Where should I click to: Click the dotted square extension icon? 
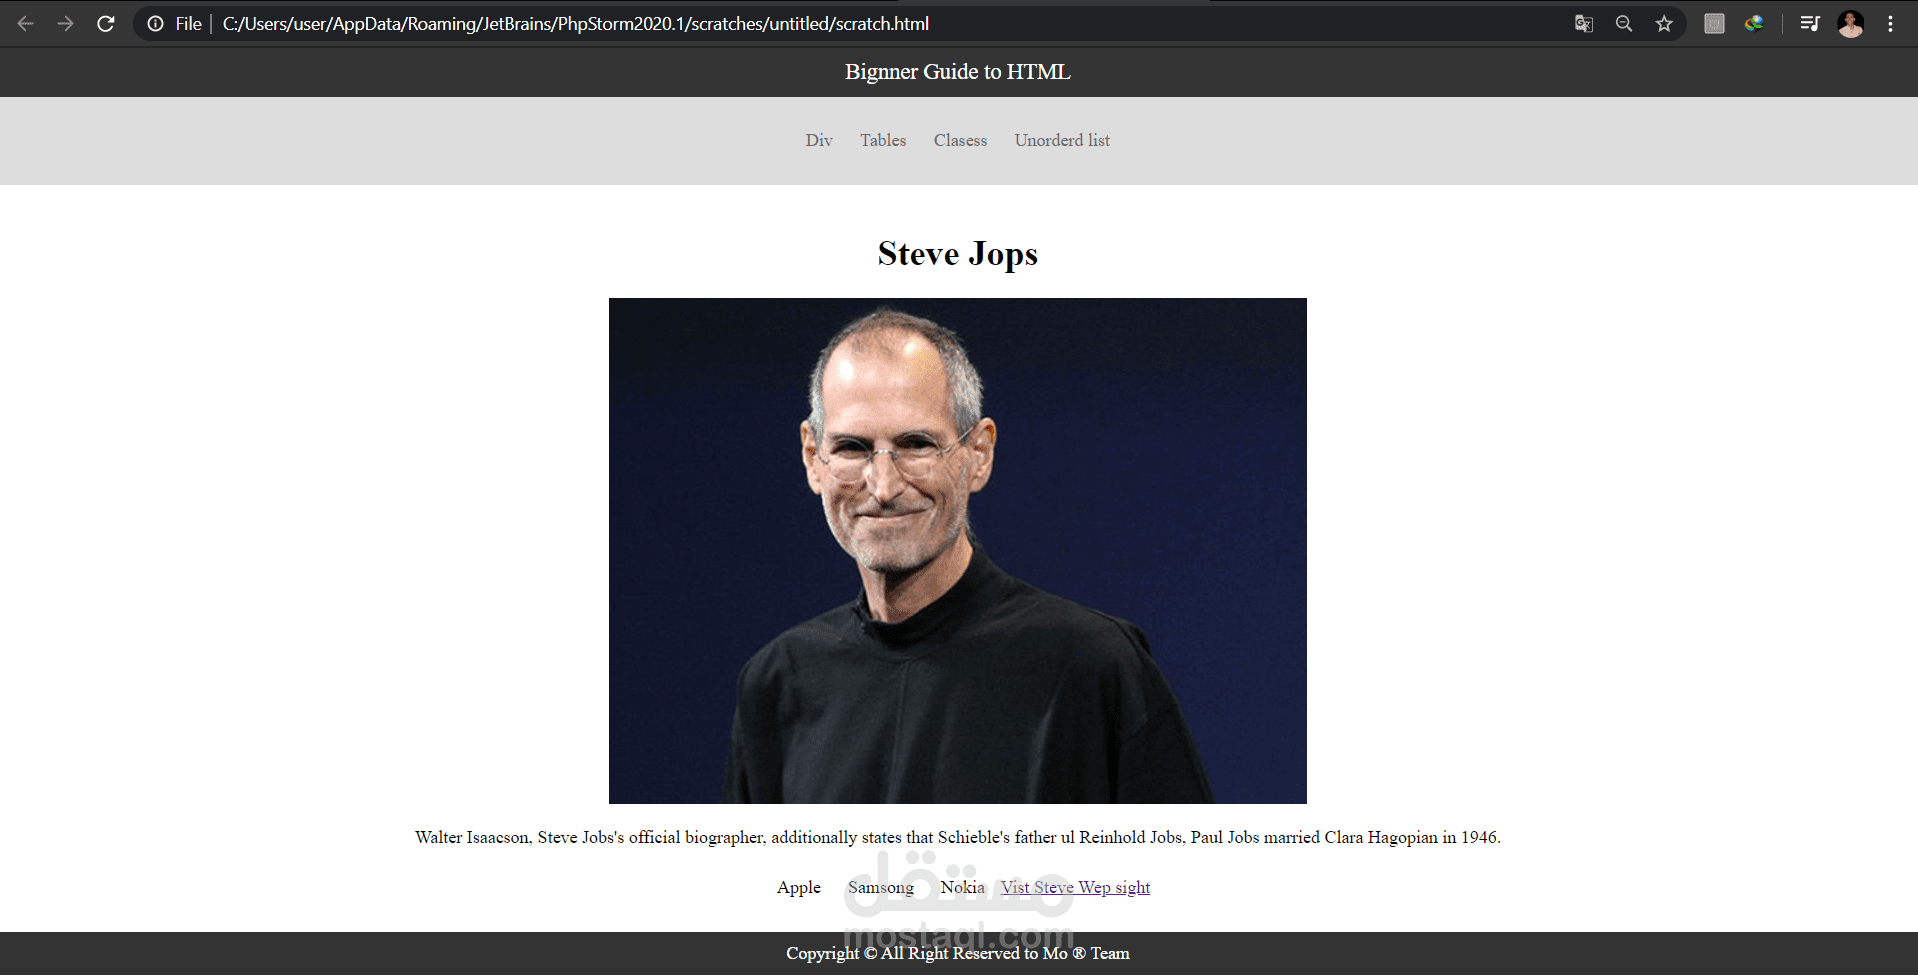click(1713, 23)
